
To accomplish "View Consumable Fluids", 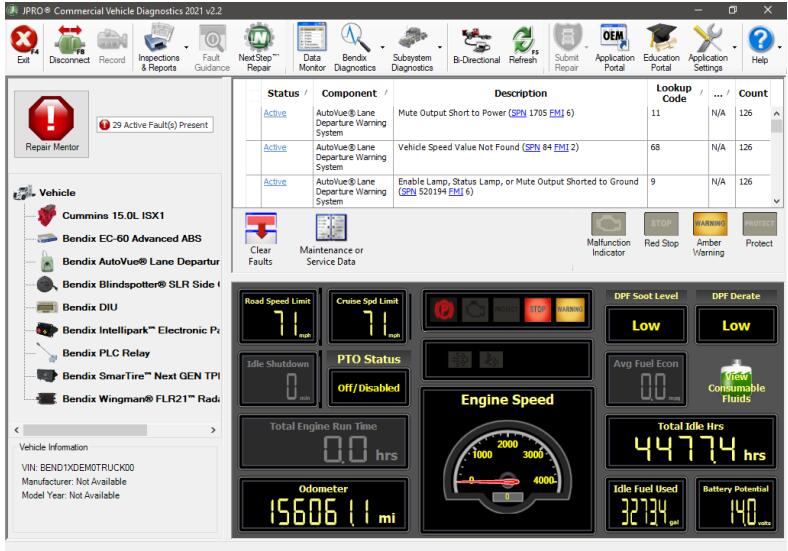I will point(736,382).
